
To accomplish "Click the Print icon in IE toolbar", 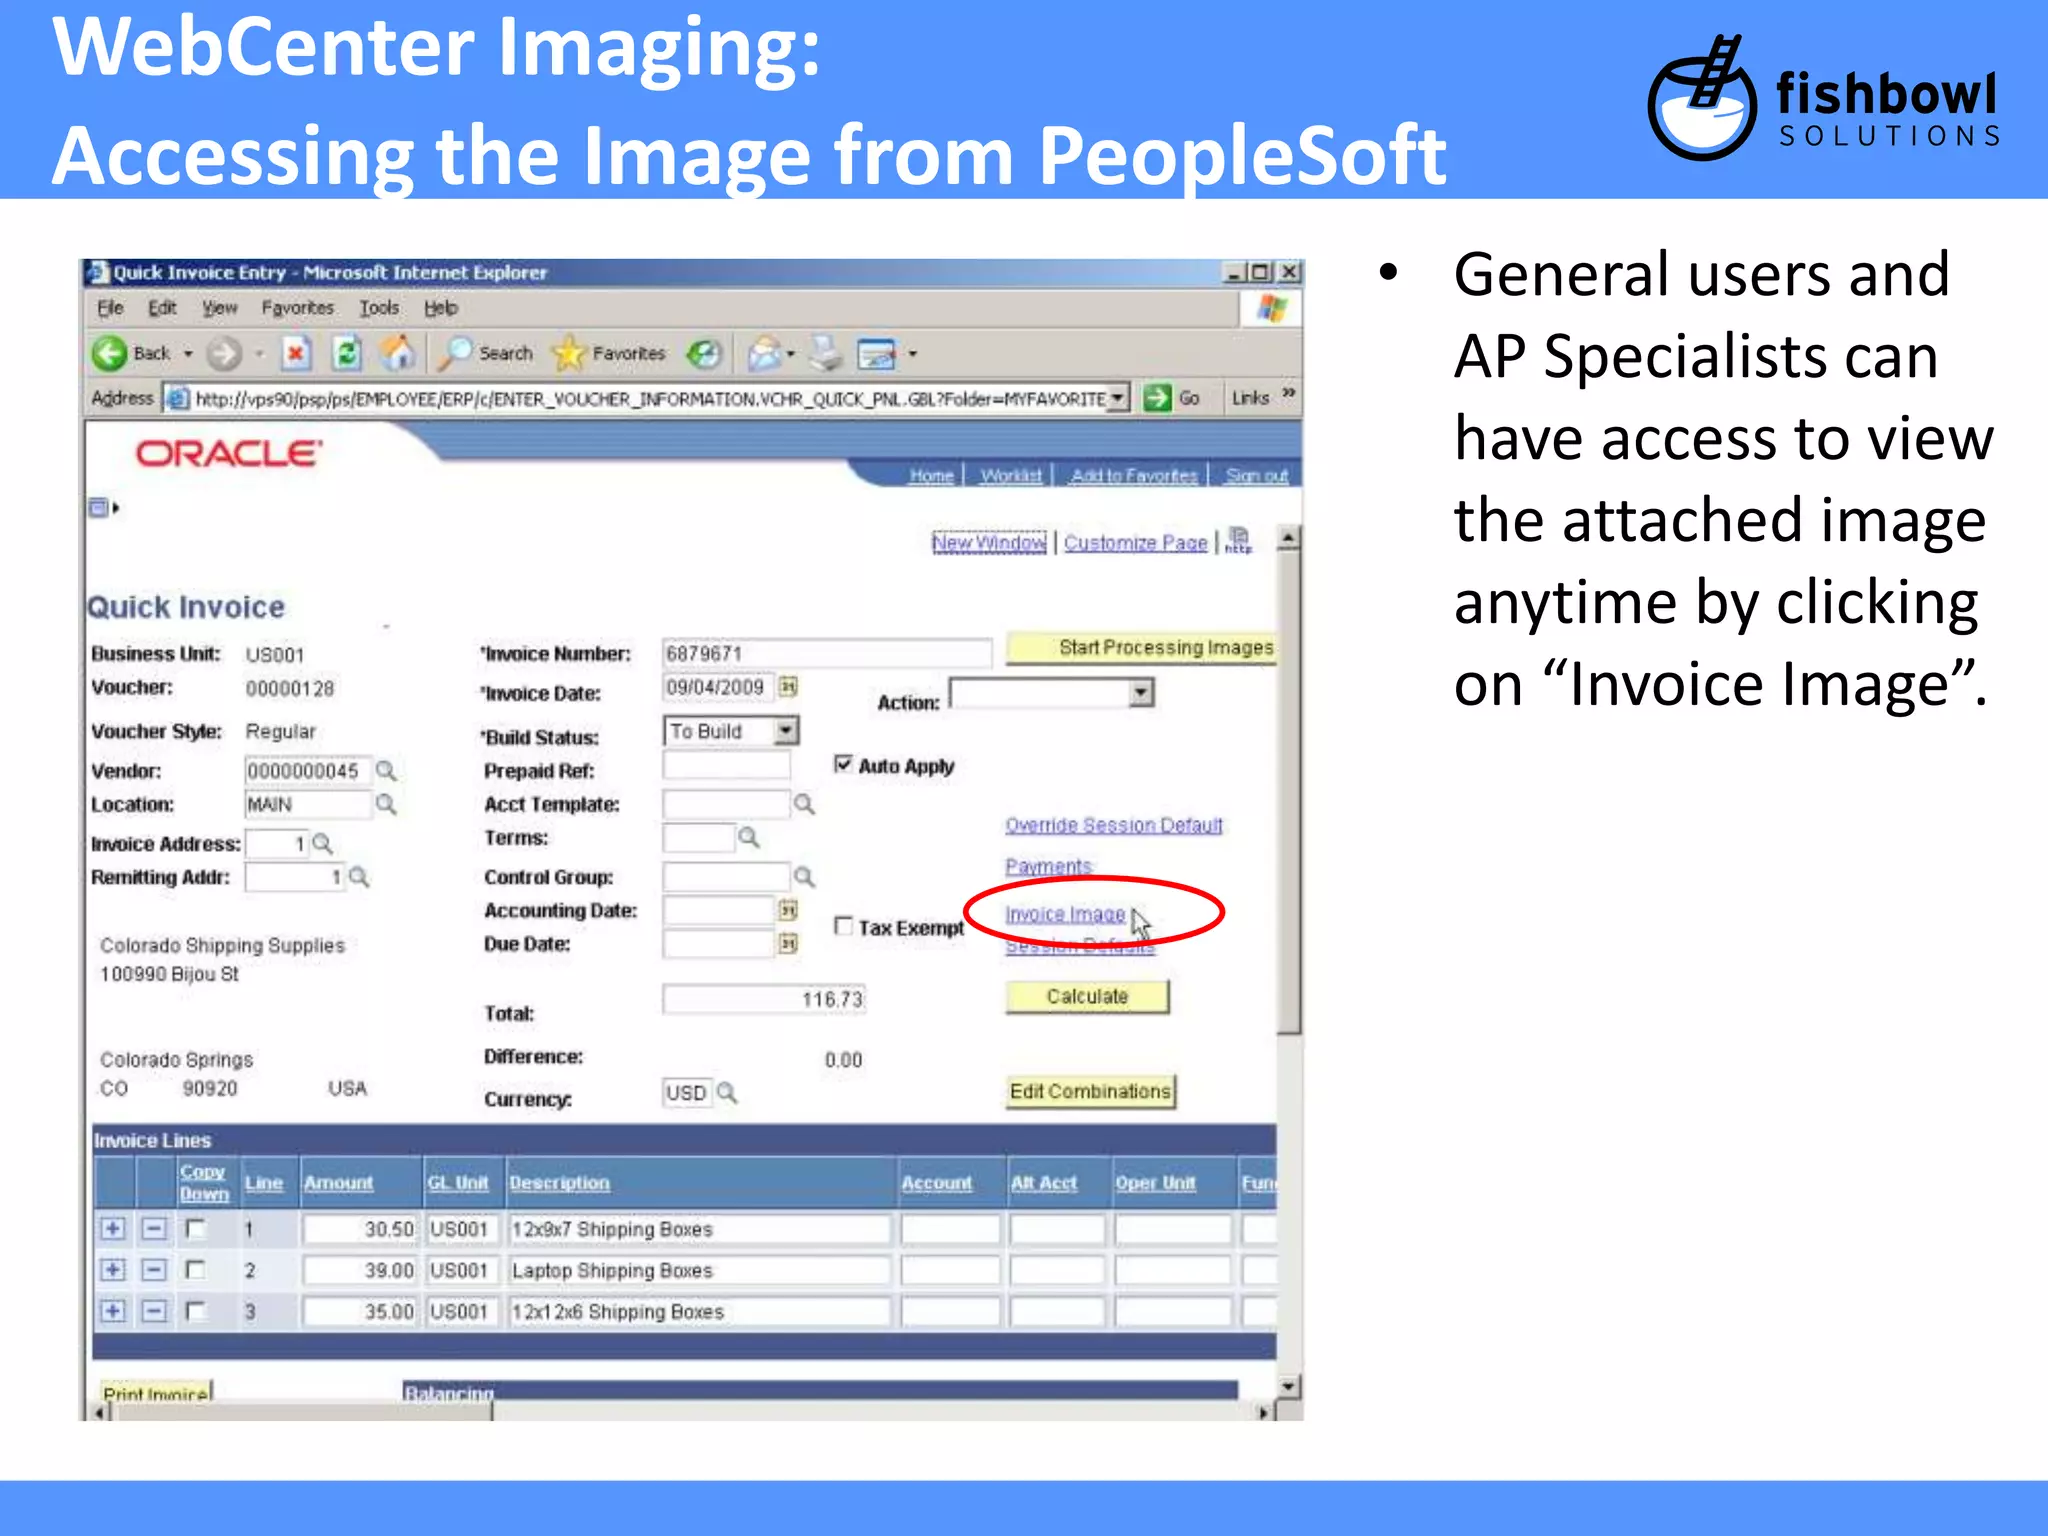I will tap(826, 353).
